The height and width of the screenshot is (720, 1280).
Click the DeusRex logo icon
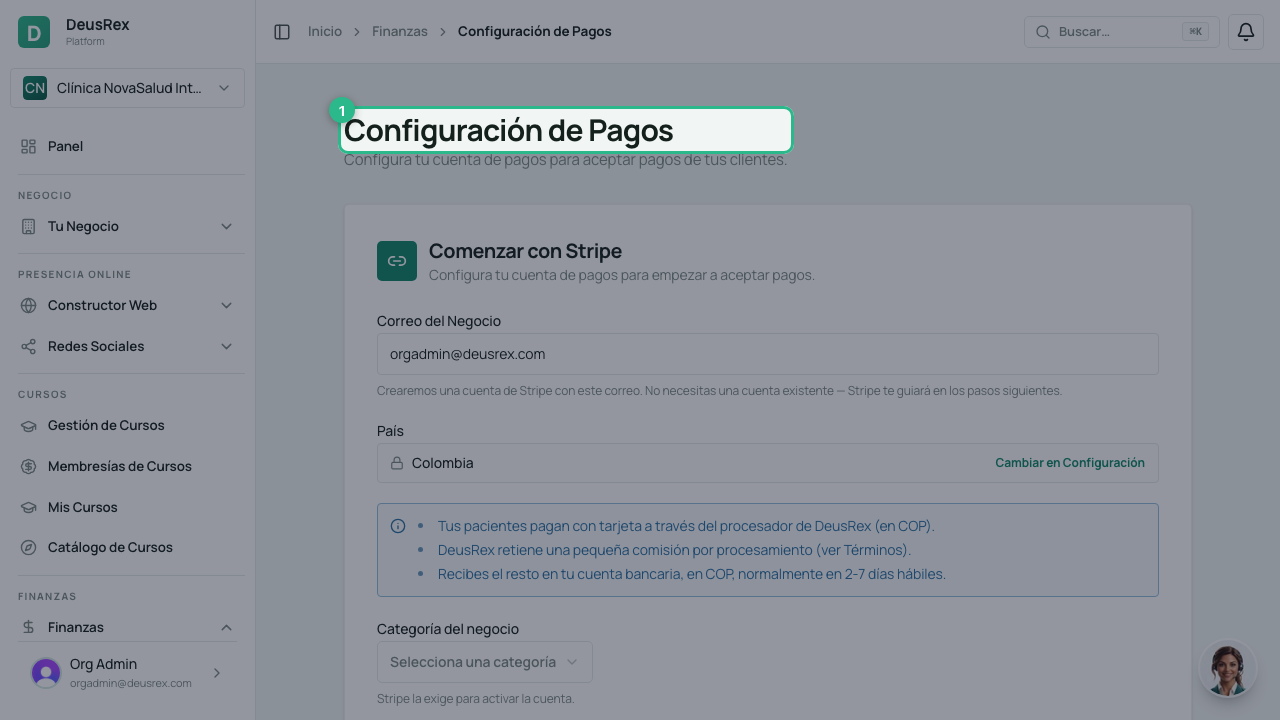(x=34, y=32)
